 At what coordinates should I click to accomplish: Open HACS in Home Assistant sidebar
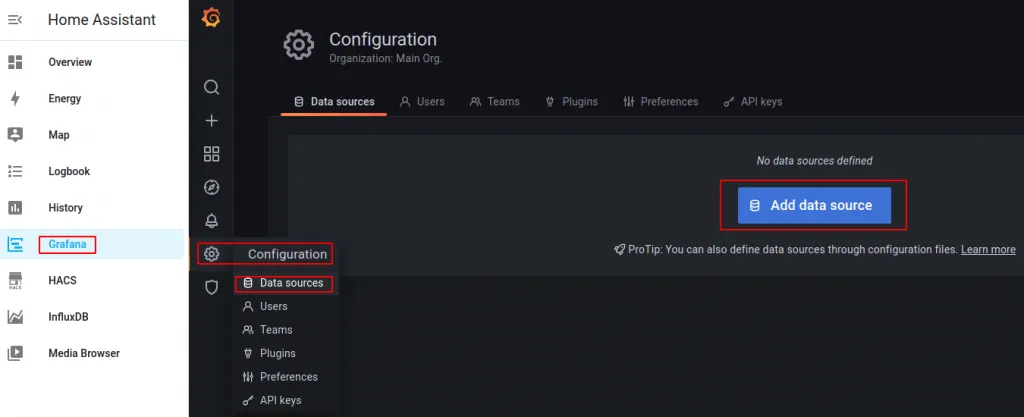[x=62, y=281]
